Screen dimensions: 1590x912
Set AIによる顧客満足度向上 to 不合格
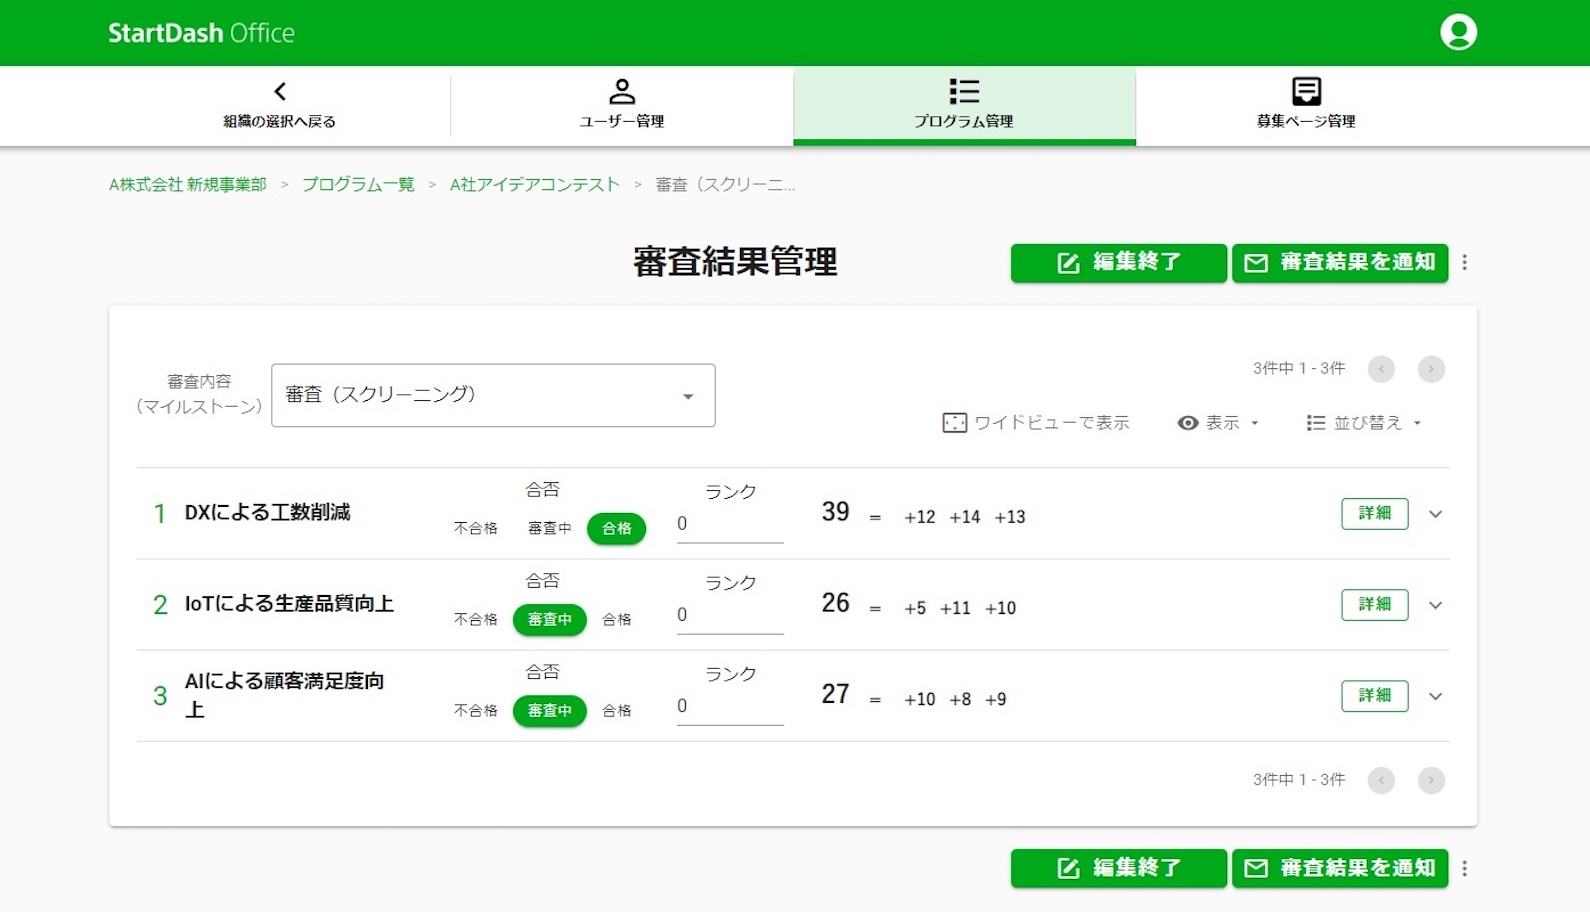point(476,710)
